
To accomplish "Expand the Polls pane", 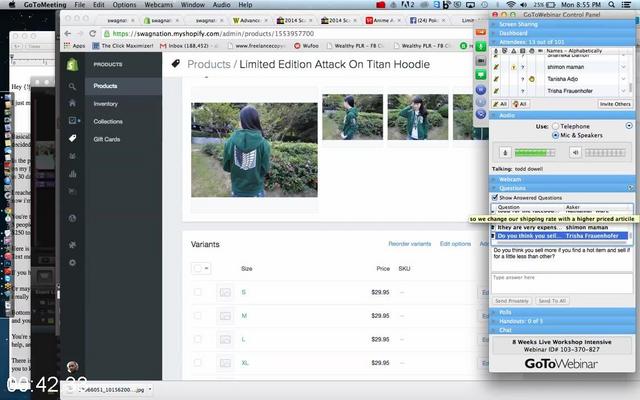I will pyautogui.click(x=562, y=312).
